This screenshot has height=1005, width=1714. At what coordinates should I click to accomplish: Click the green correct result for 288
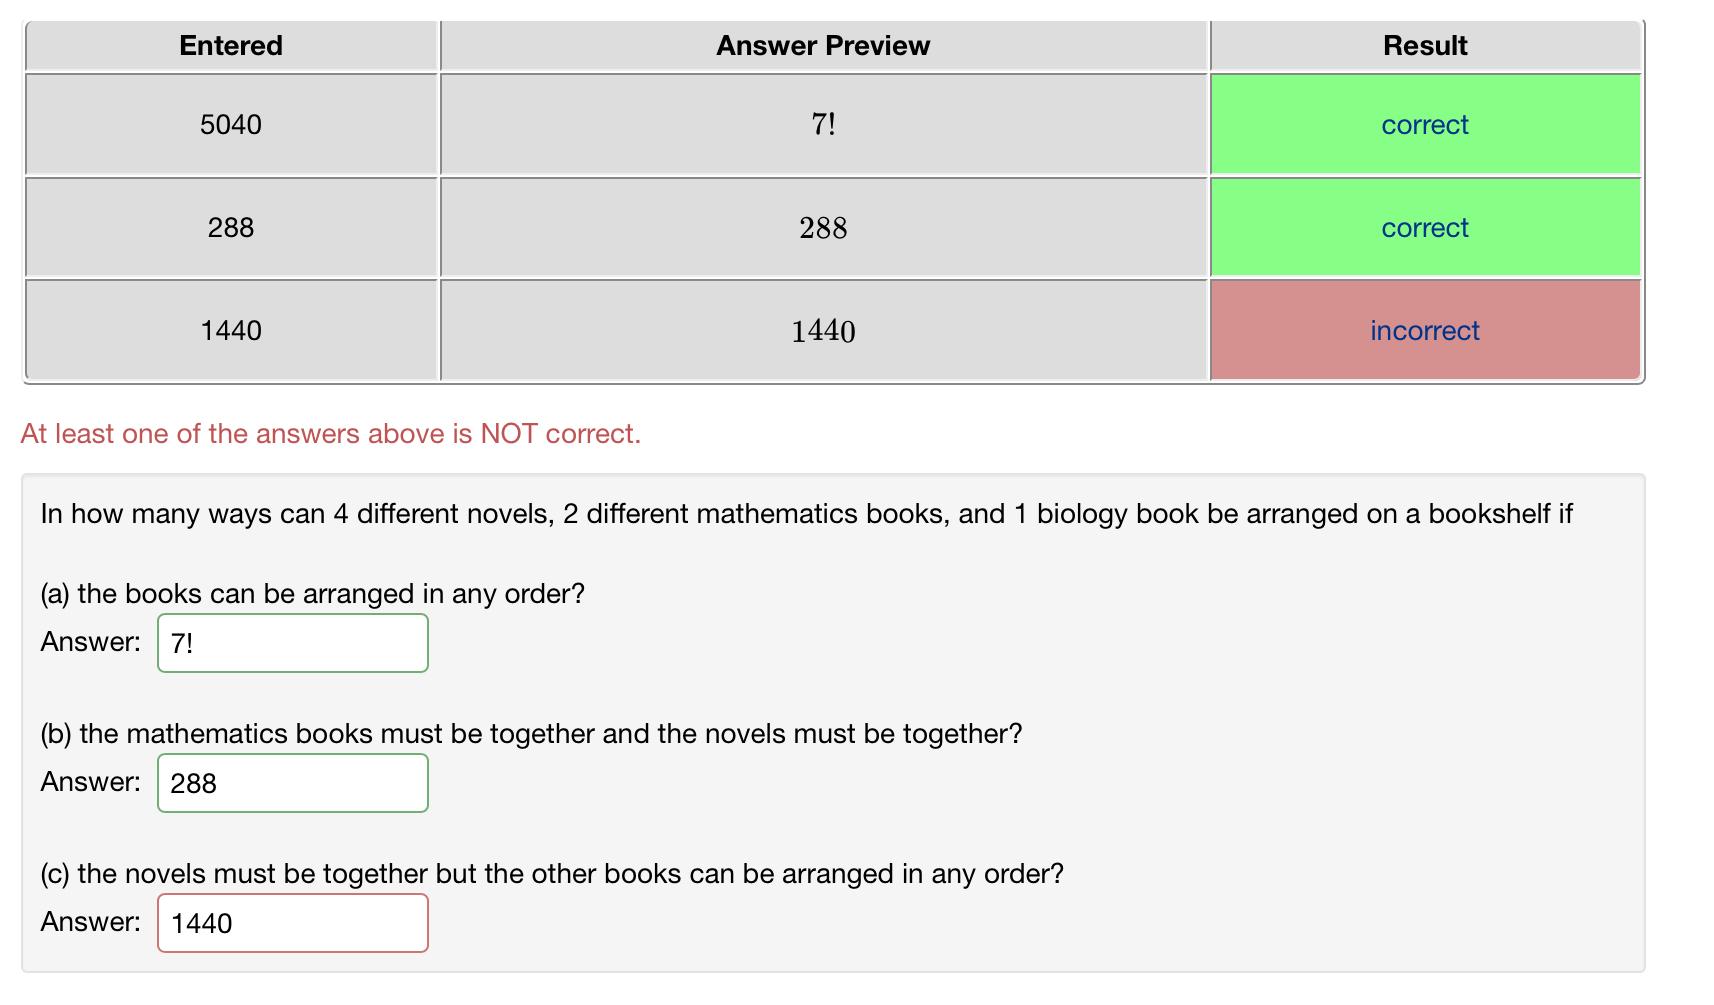point(1424,227)
